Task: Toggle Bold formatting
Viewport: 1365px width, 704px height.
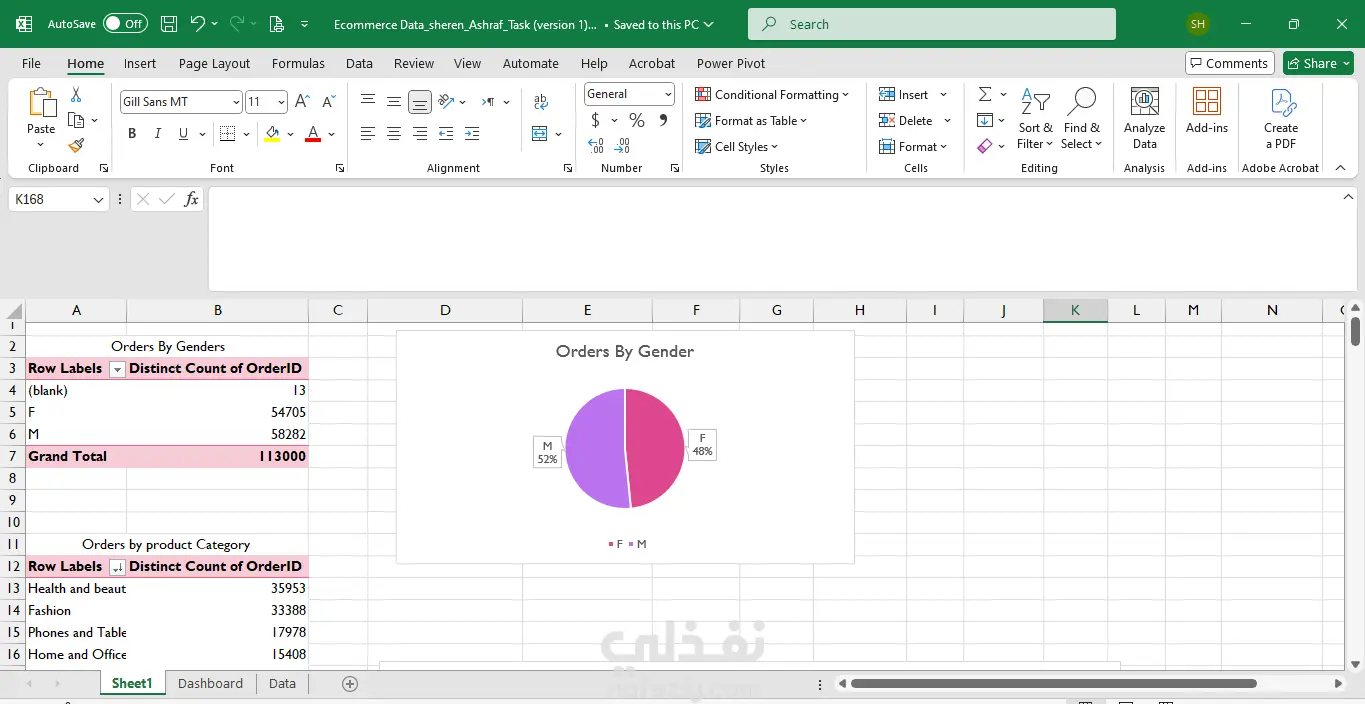Action: point(132,133)
